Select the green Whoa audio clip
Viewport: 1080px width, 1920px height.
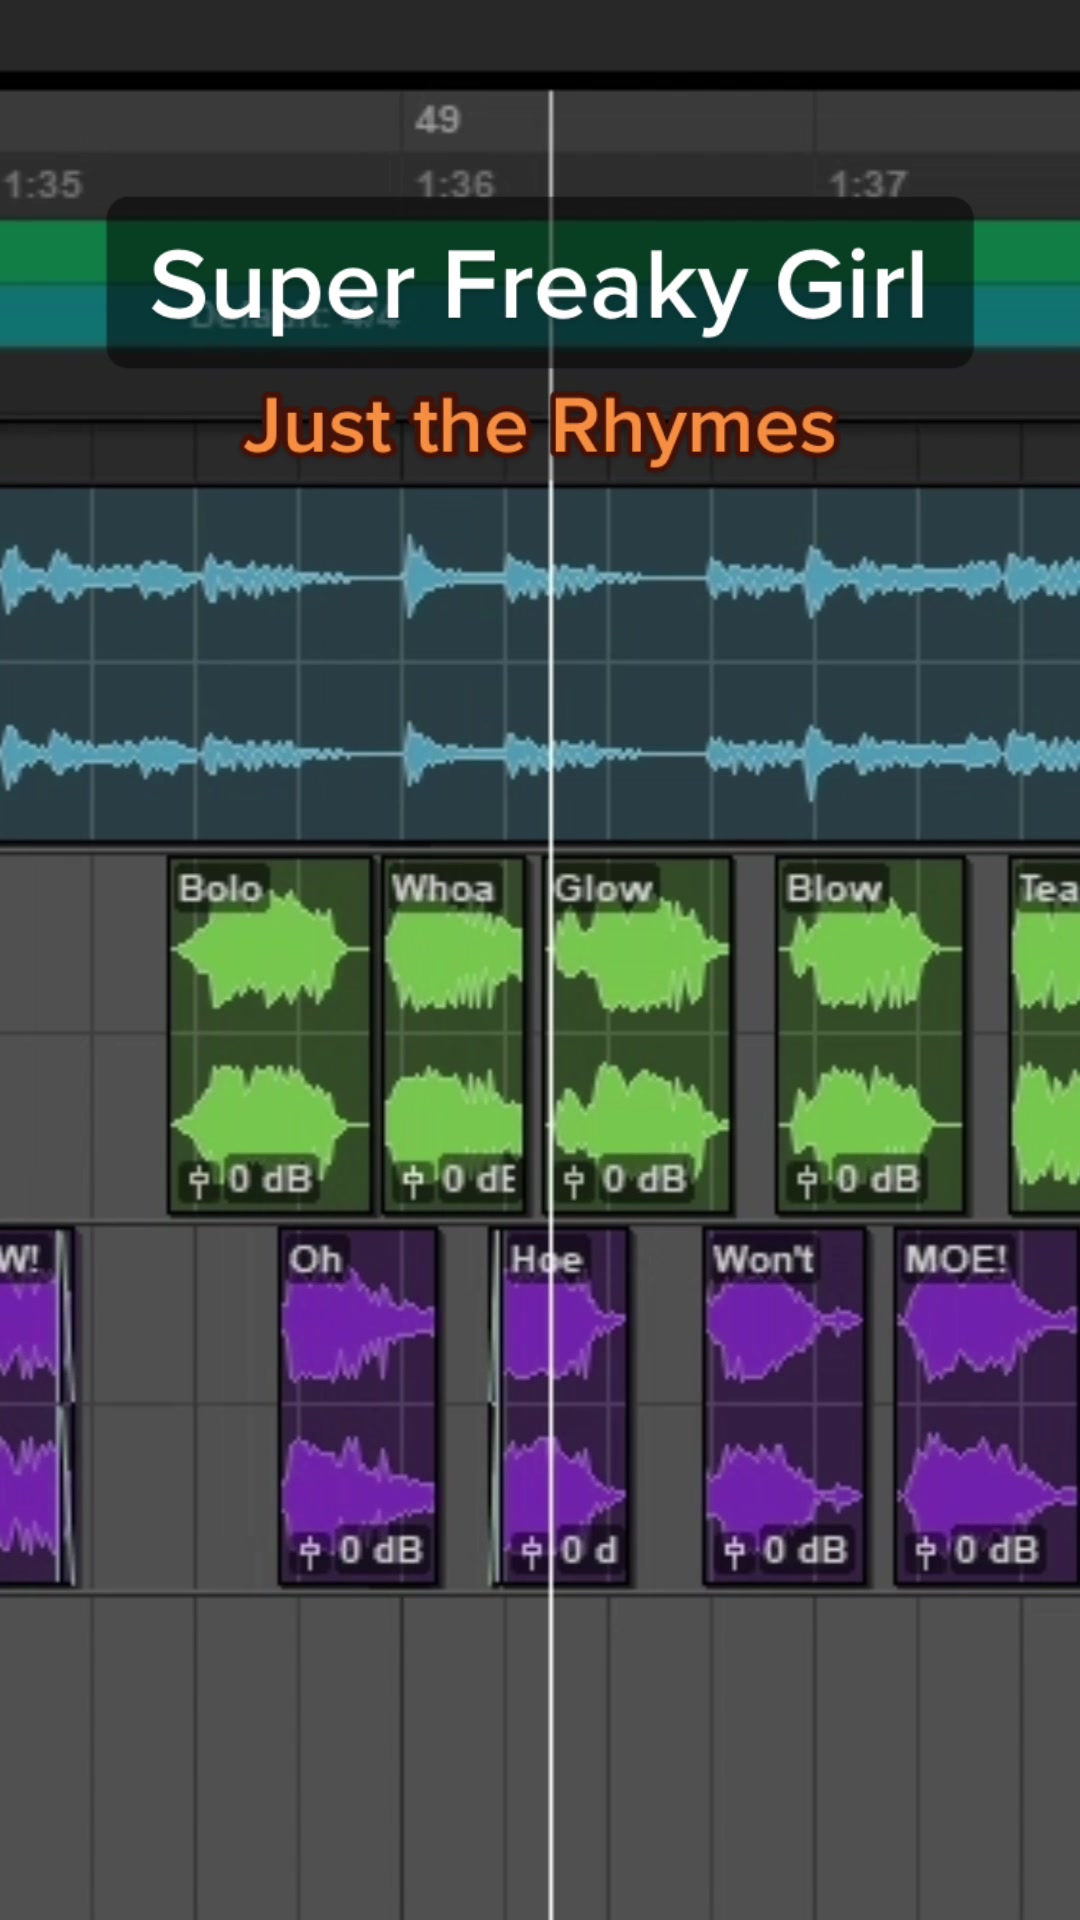click(454, 1035)
